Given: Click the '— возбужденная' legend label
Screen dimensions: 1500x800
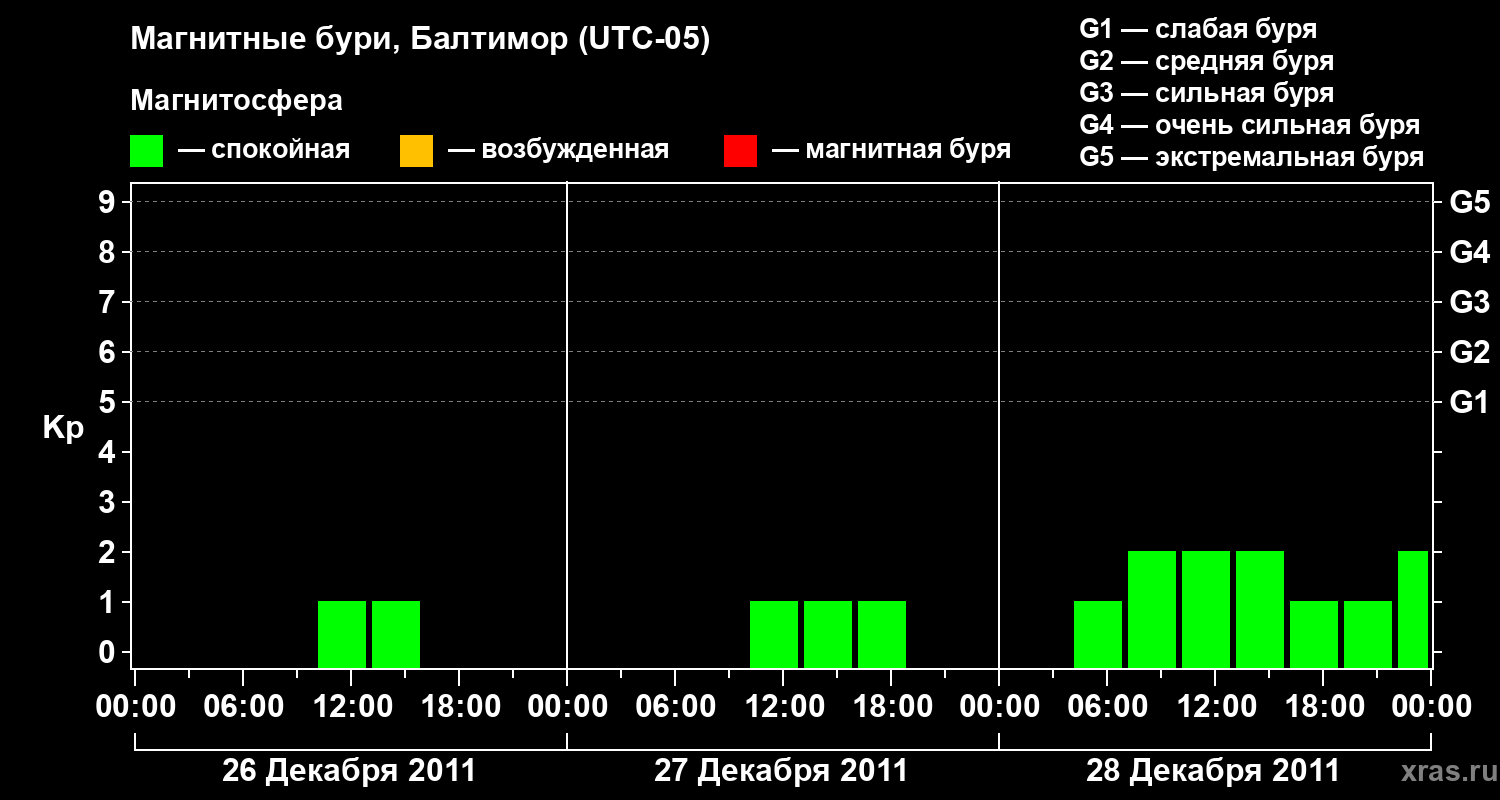Looking at the screenshot, I should point(558,150).
